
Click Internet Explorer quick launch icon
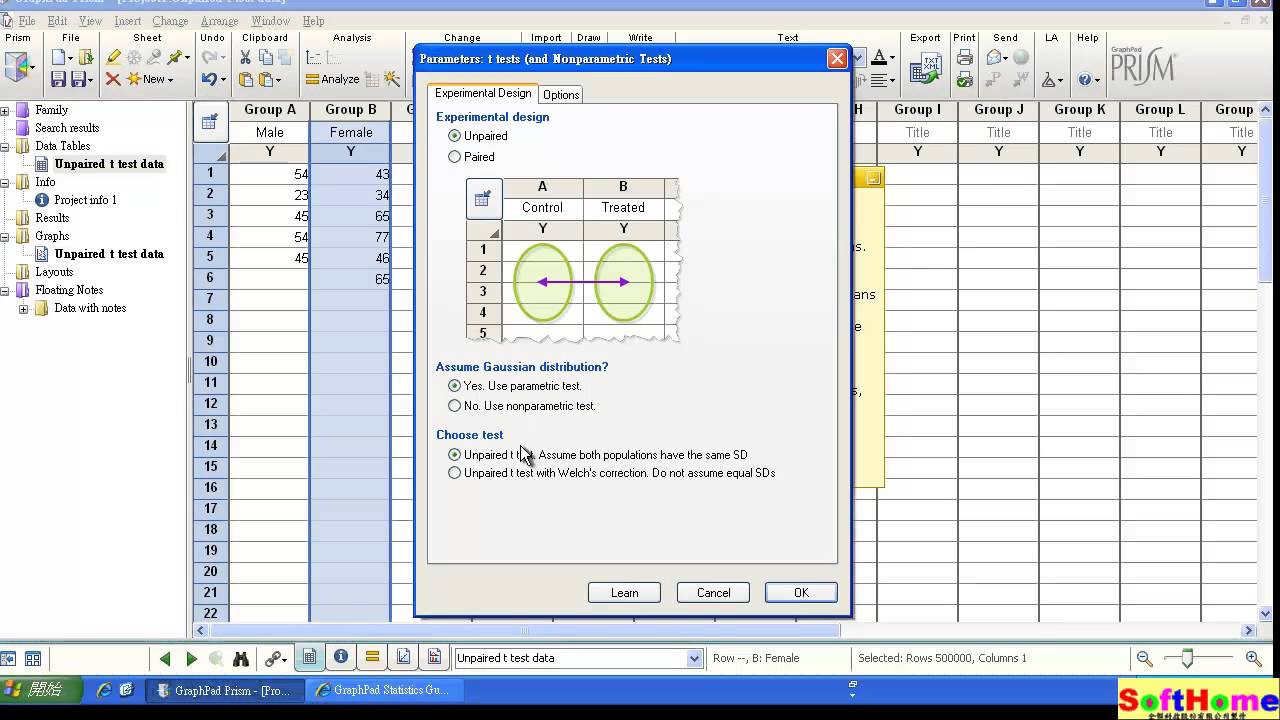pyautogui.click(x=104, y=690)
